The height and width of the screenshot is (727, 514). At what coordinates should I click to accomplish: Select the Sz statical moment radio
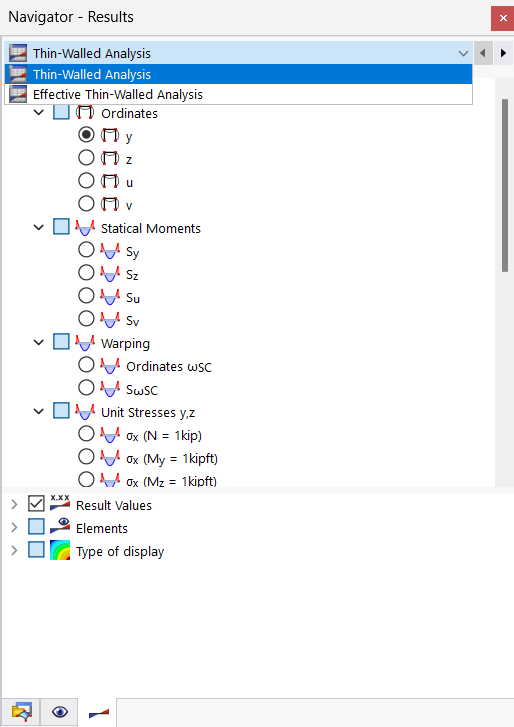[x=86, y=272]
